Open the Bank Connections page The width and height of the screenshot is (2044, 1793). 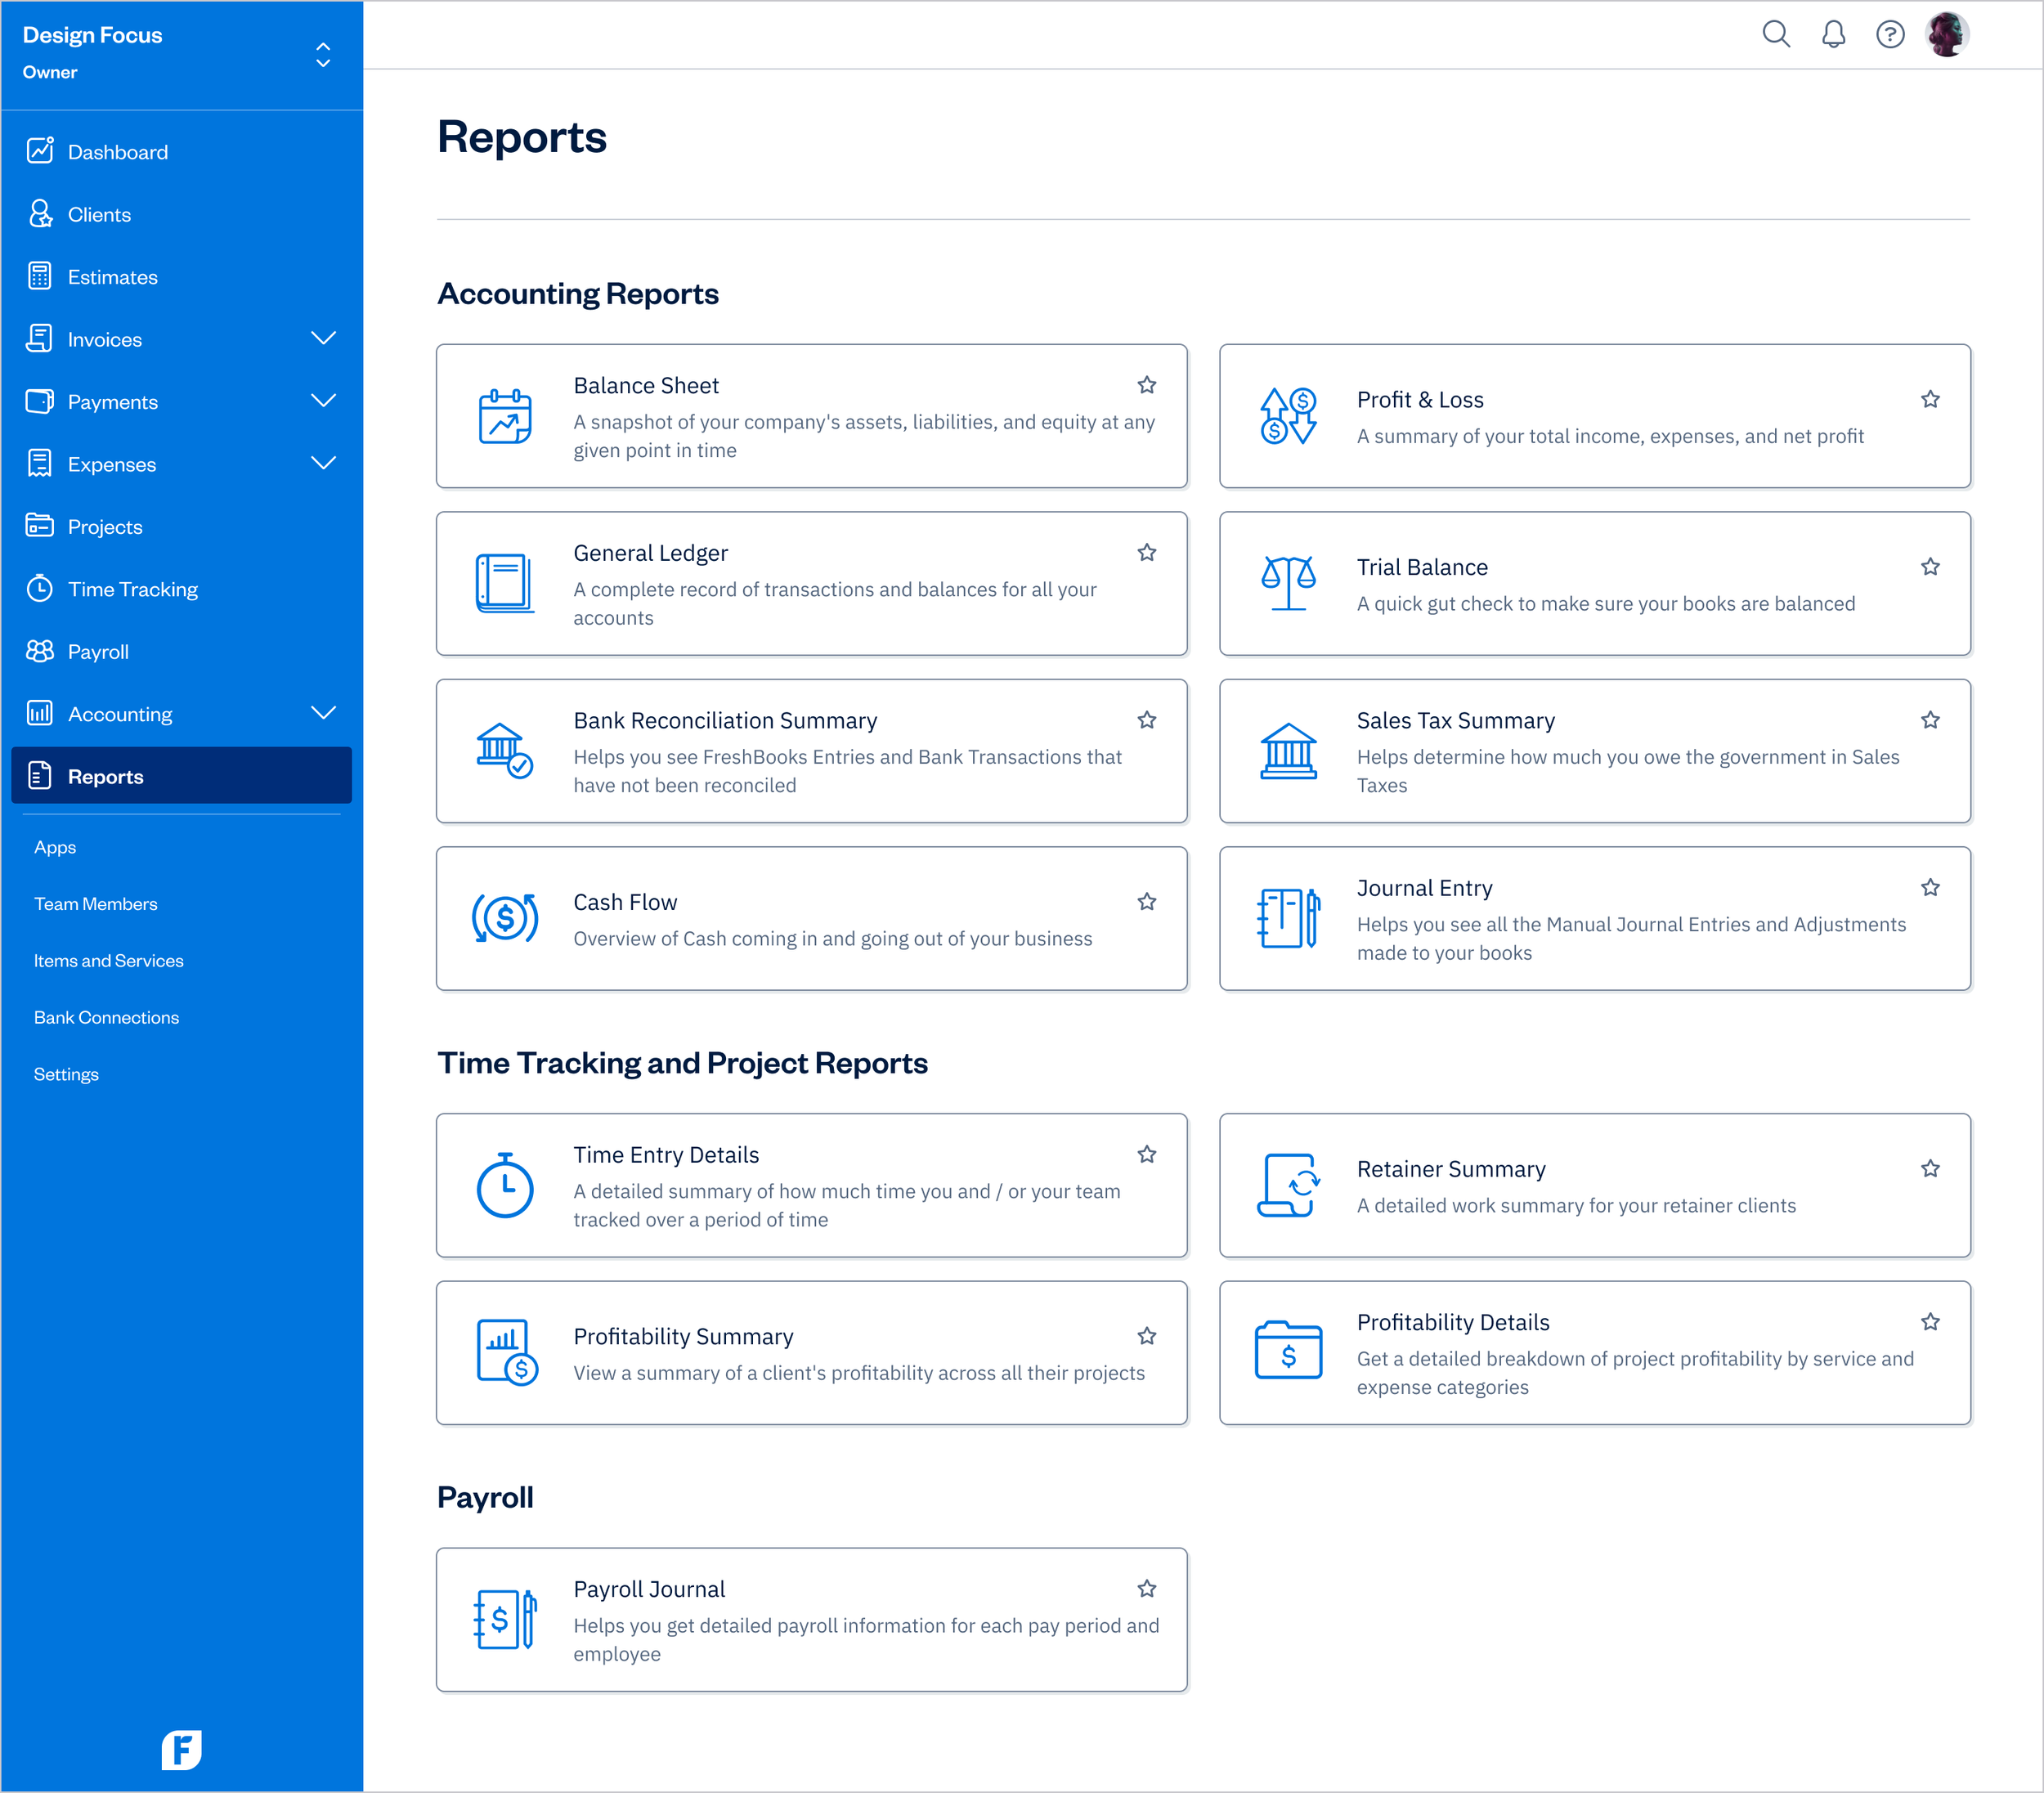pos(106,1017)
